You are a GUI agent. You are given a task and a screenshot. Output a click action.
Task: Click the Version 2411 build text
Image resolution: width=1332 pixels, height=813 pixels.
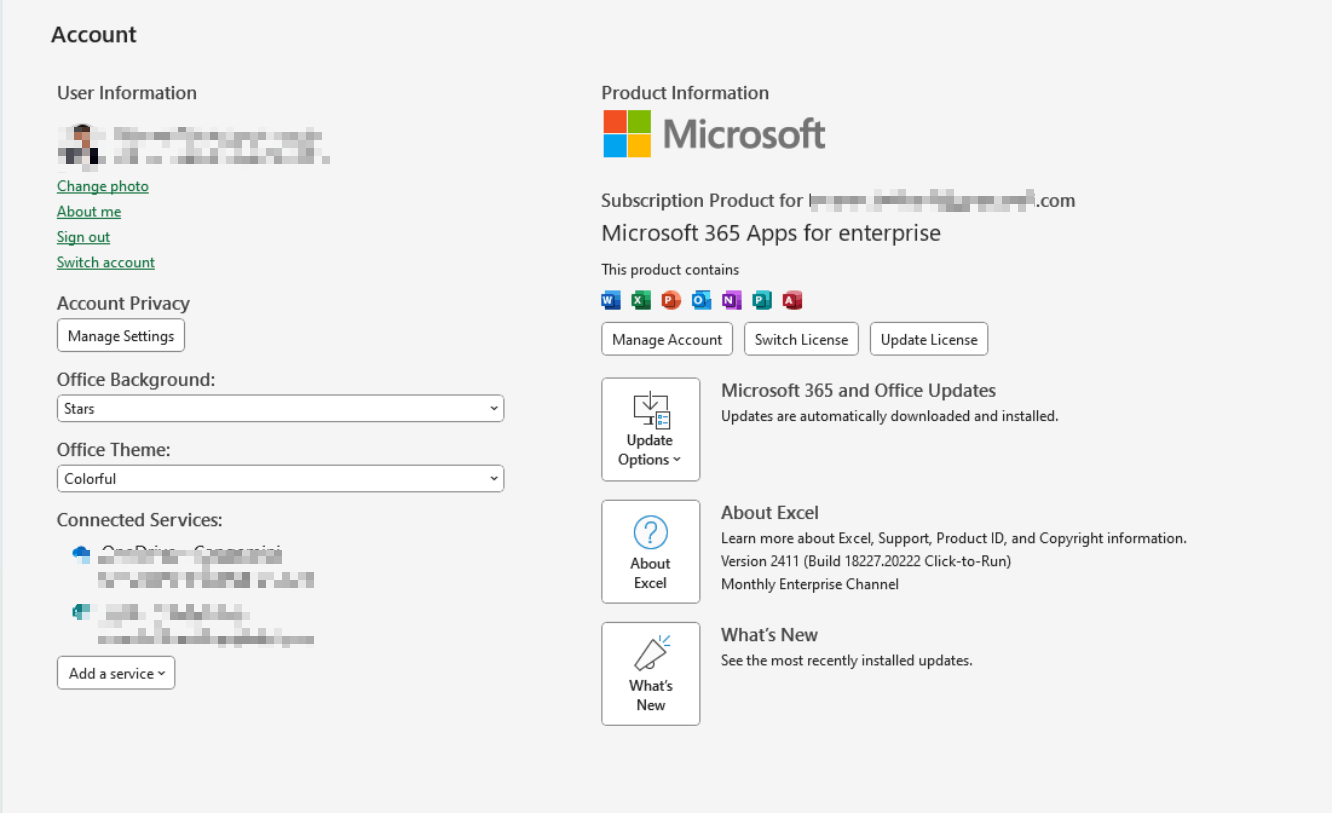point(866,561)
